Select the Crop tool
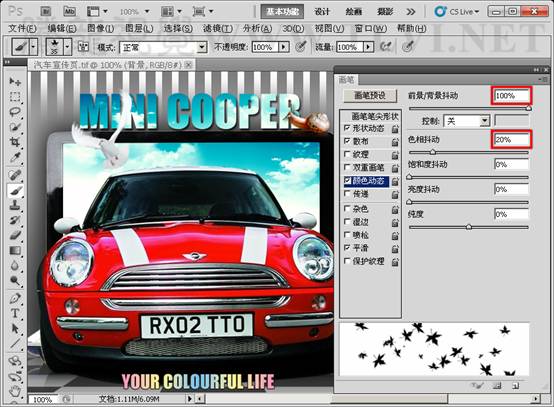 pyautogui.click(x=15, y=142)
